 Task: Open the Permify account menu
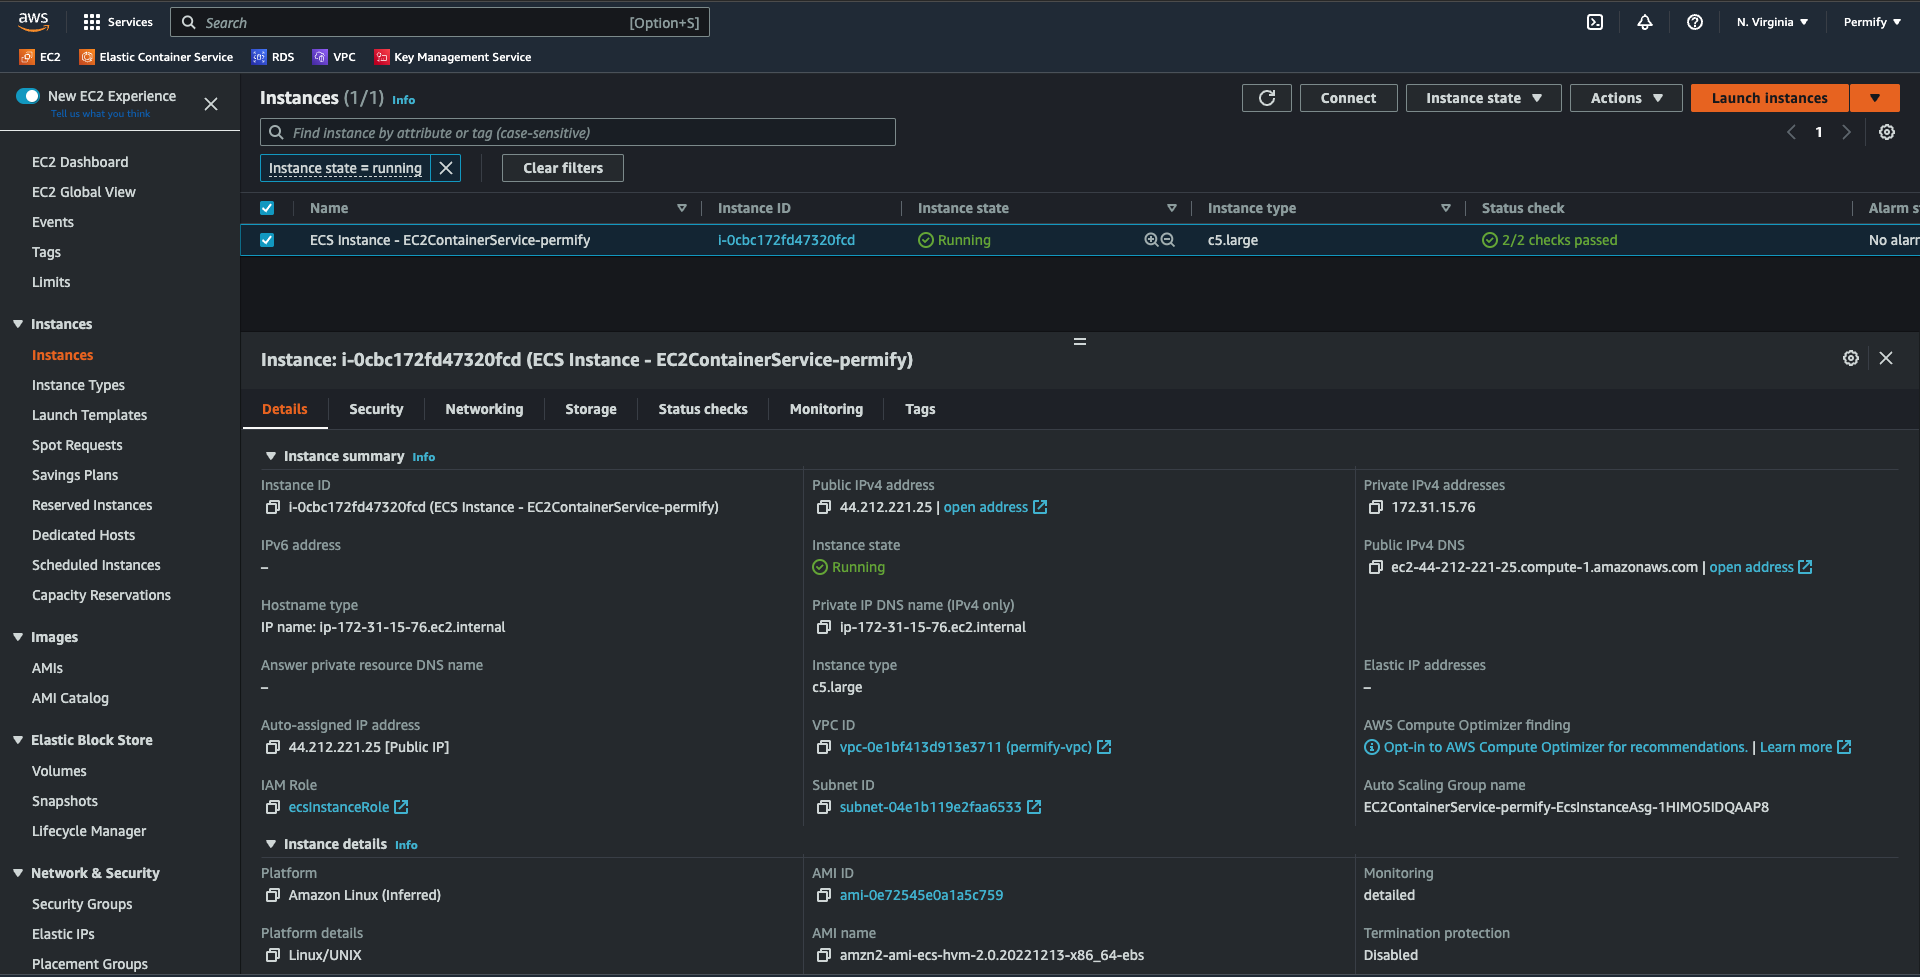click(1872, 22)
